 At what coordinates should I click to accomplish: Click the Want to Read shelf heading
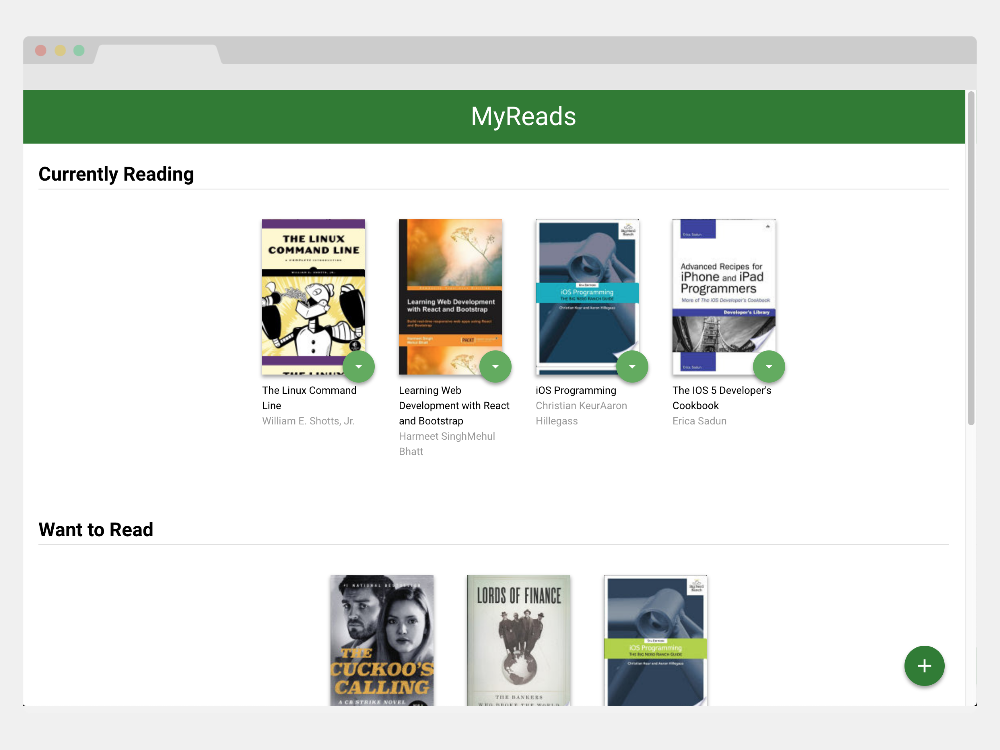point(96,529)
